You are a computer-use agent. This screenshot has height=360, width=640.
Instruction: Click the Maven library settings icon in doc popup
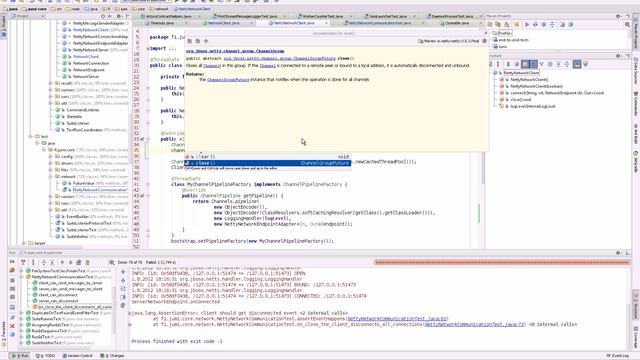click(x=484, y=41)
